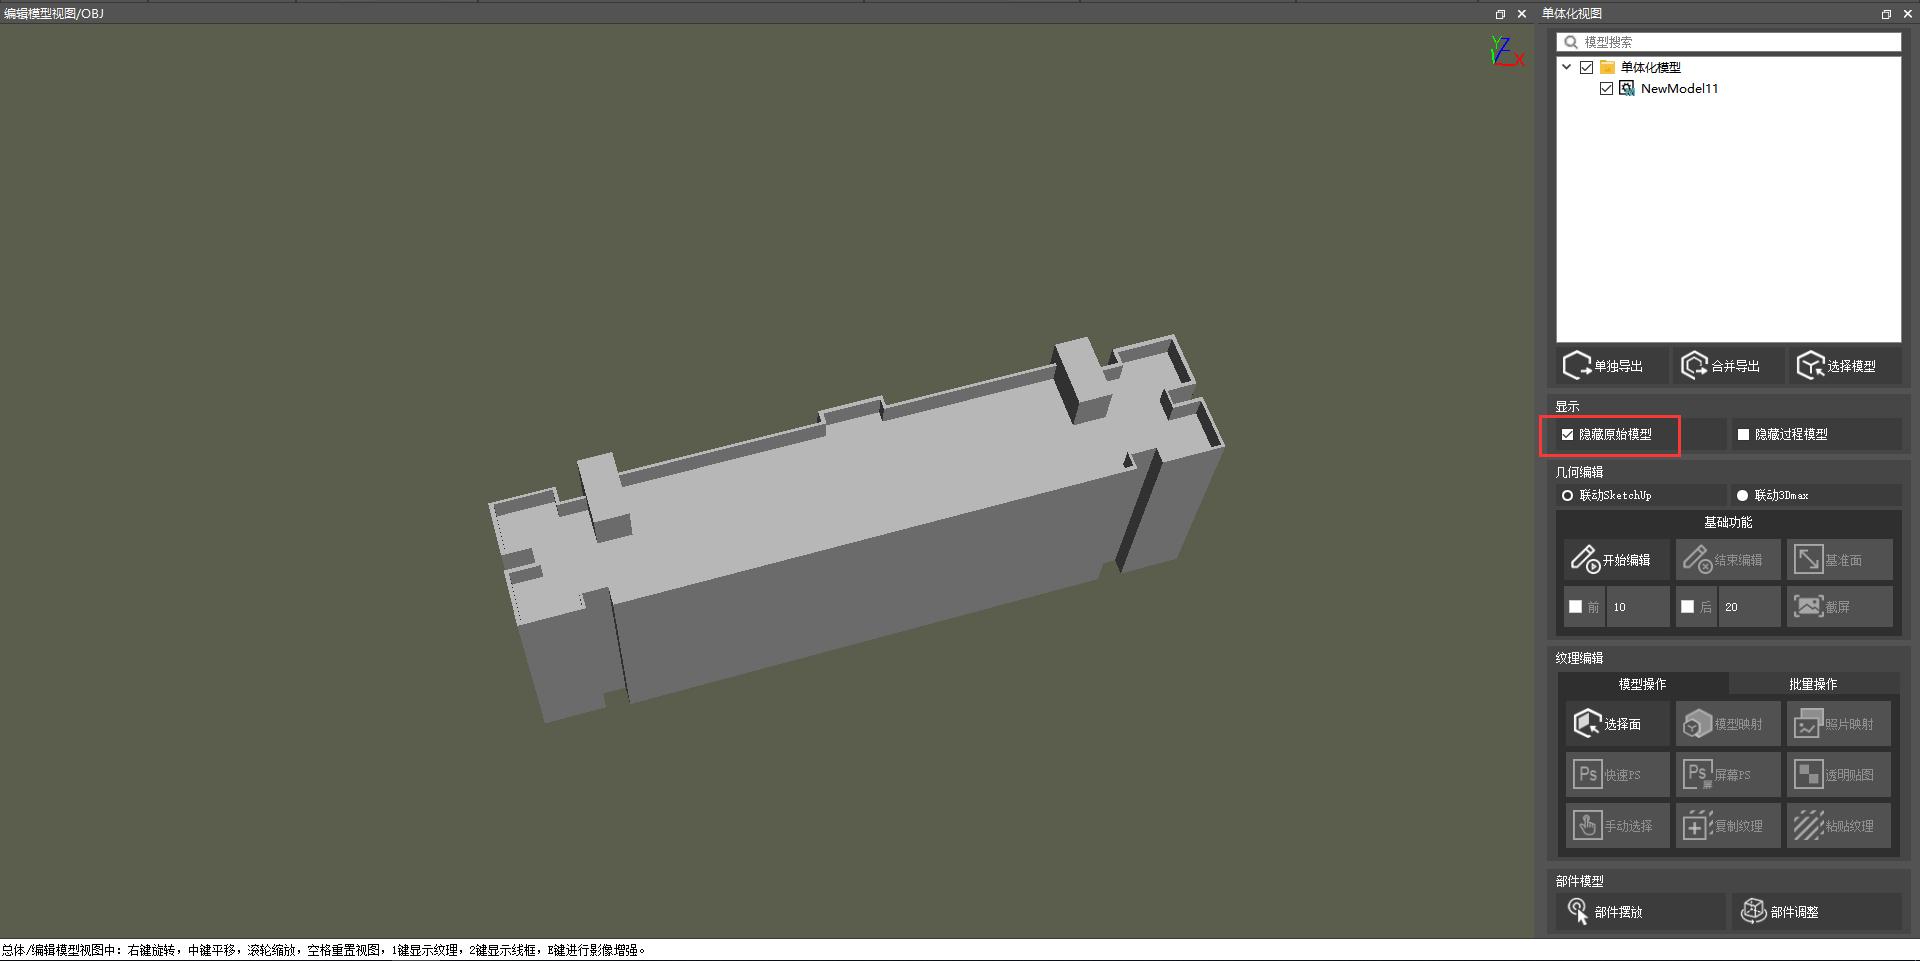Viewport: 1920px width, 961px height.
Task: Toggle the 后 checkbox
Action: pos(1688,607)
